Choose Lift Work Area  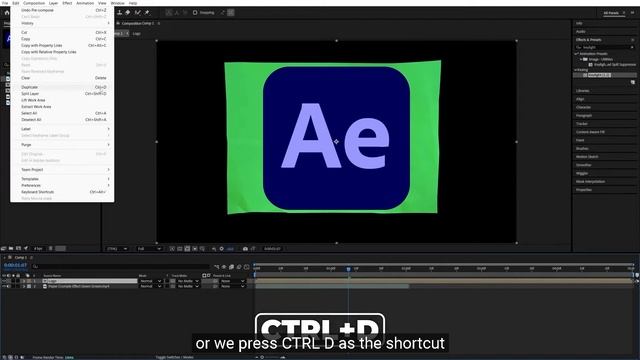[x=62, y=100]
